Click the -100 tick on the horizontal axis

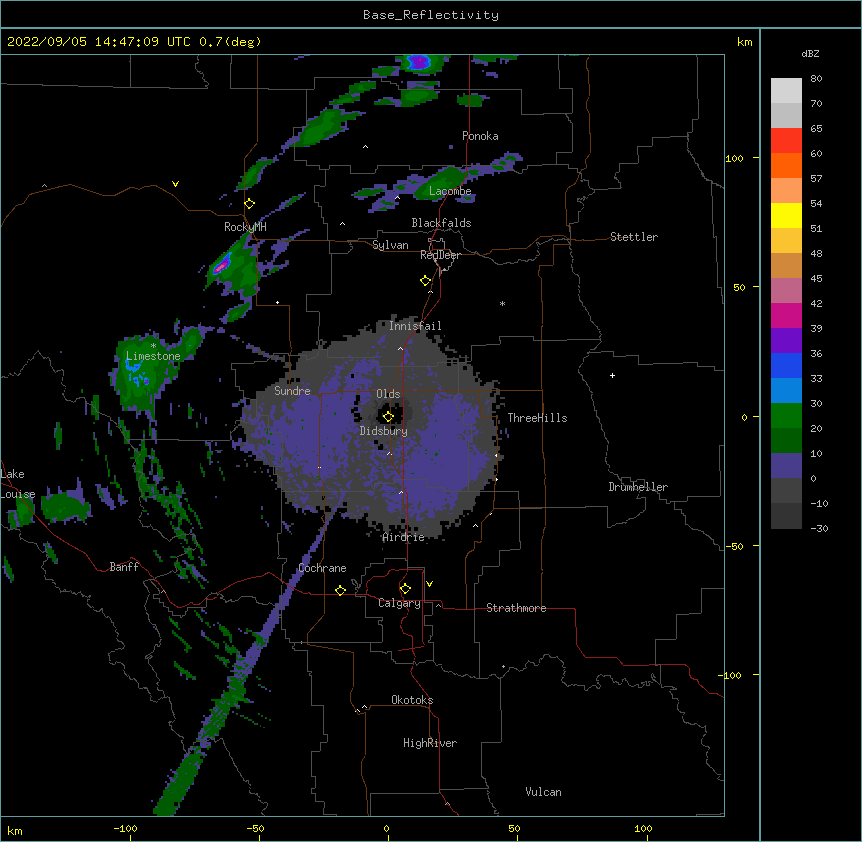pyautogui.click(x=126, y=828)
